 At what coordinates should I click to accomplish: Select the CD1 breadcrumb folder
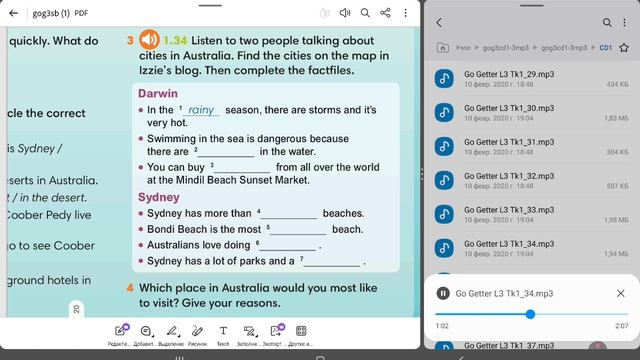[606, 48]
